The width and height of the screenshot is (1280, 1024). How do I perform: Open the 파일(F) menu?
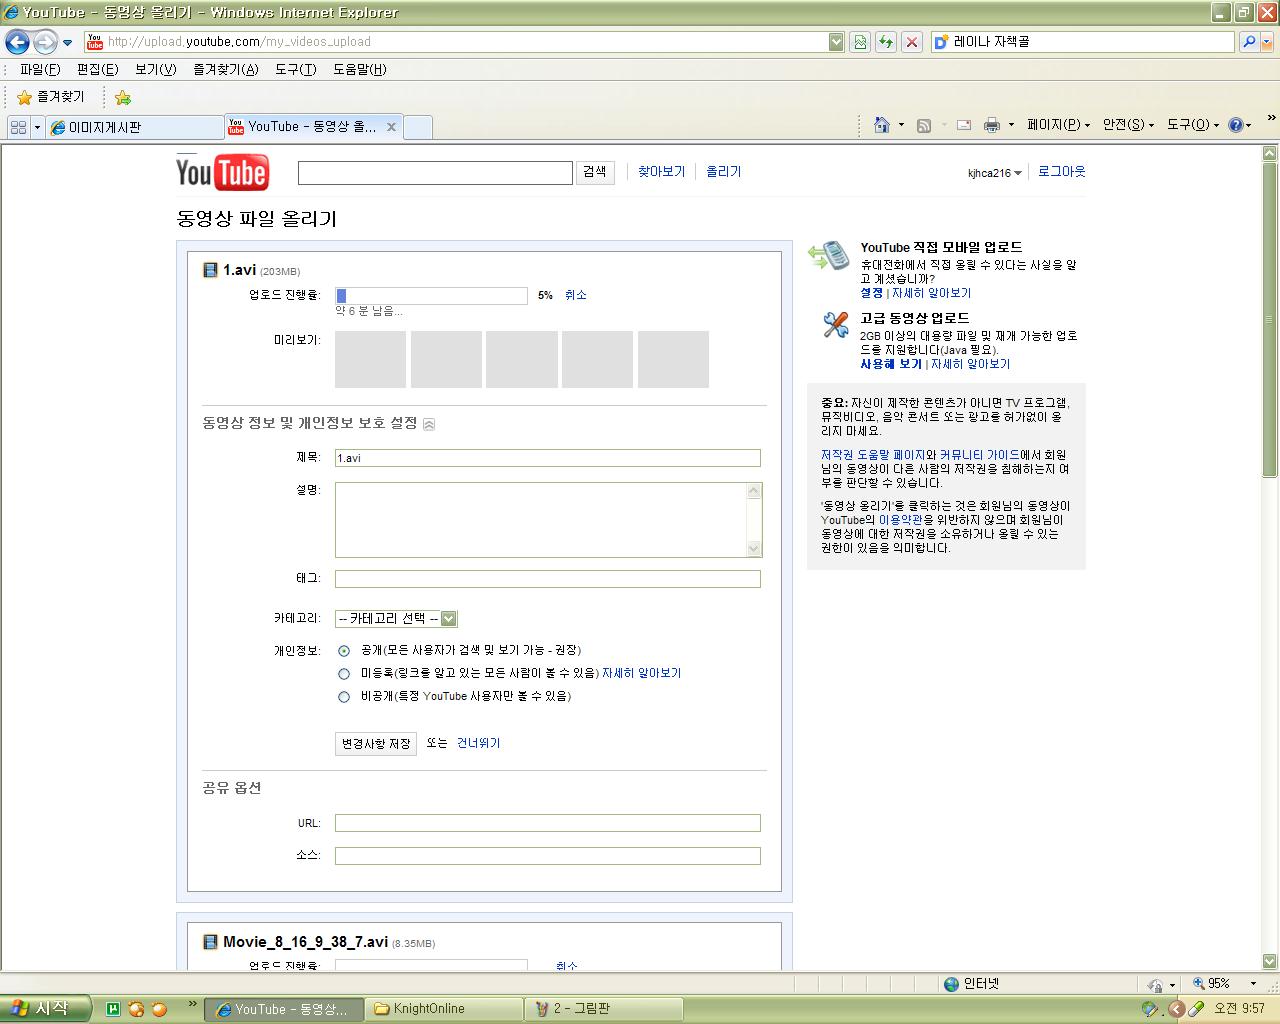40,69
